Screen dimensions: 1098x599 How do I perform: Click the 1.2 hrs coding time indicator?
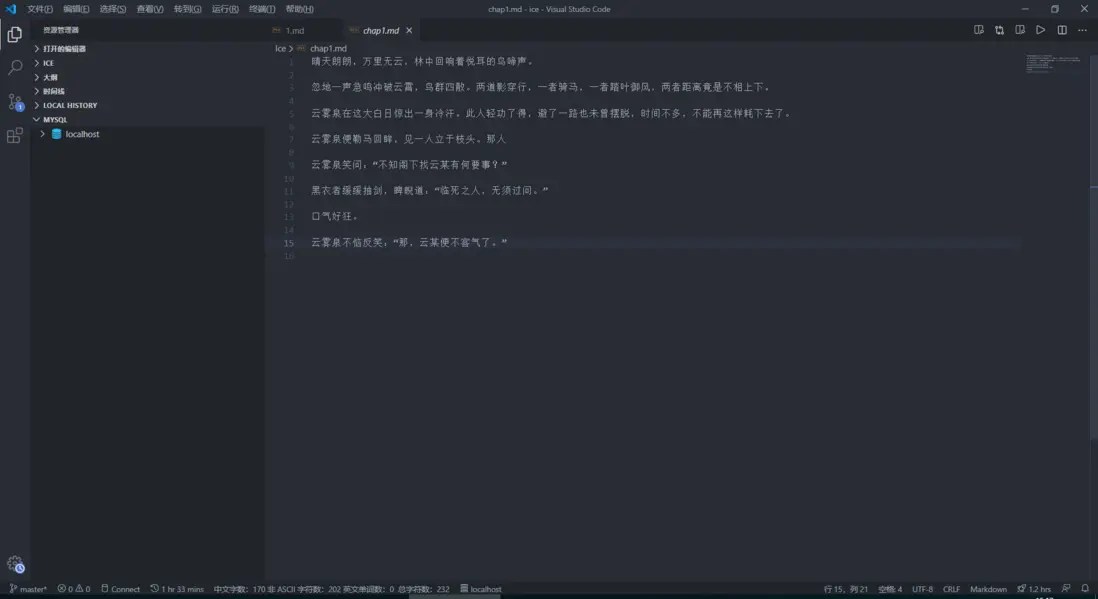tap(1034, 589)
